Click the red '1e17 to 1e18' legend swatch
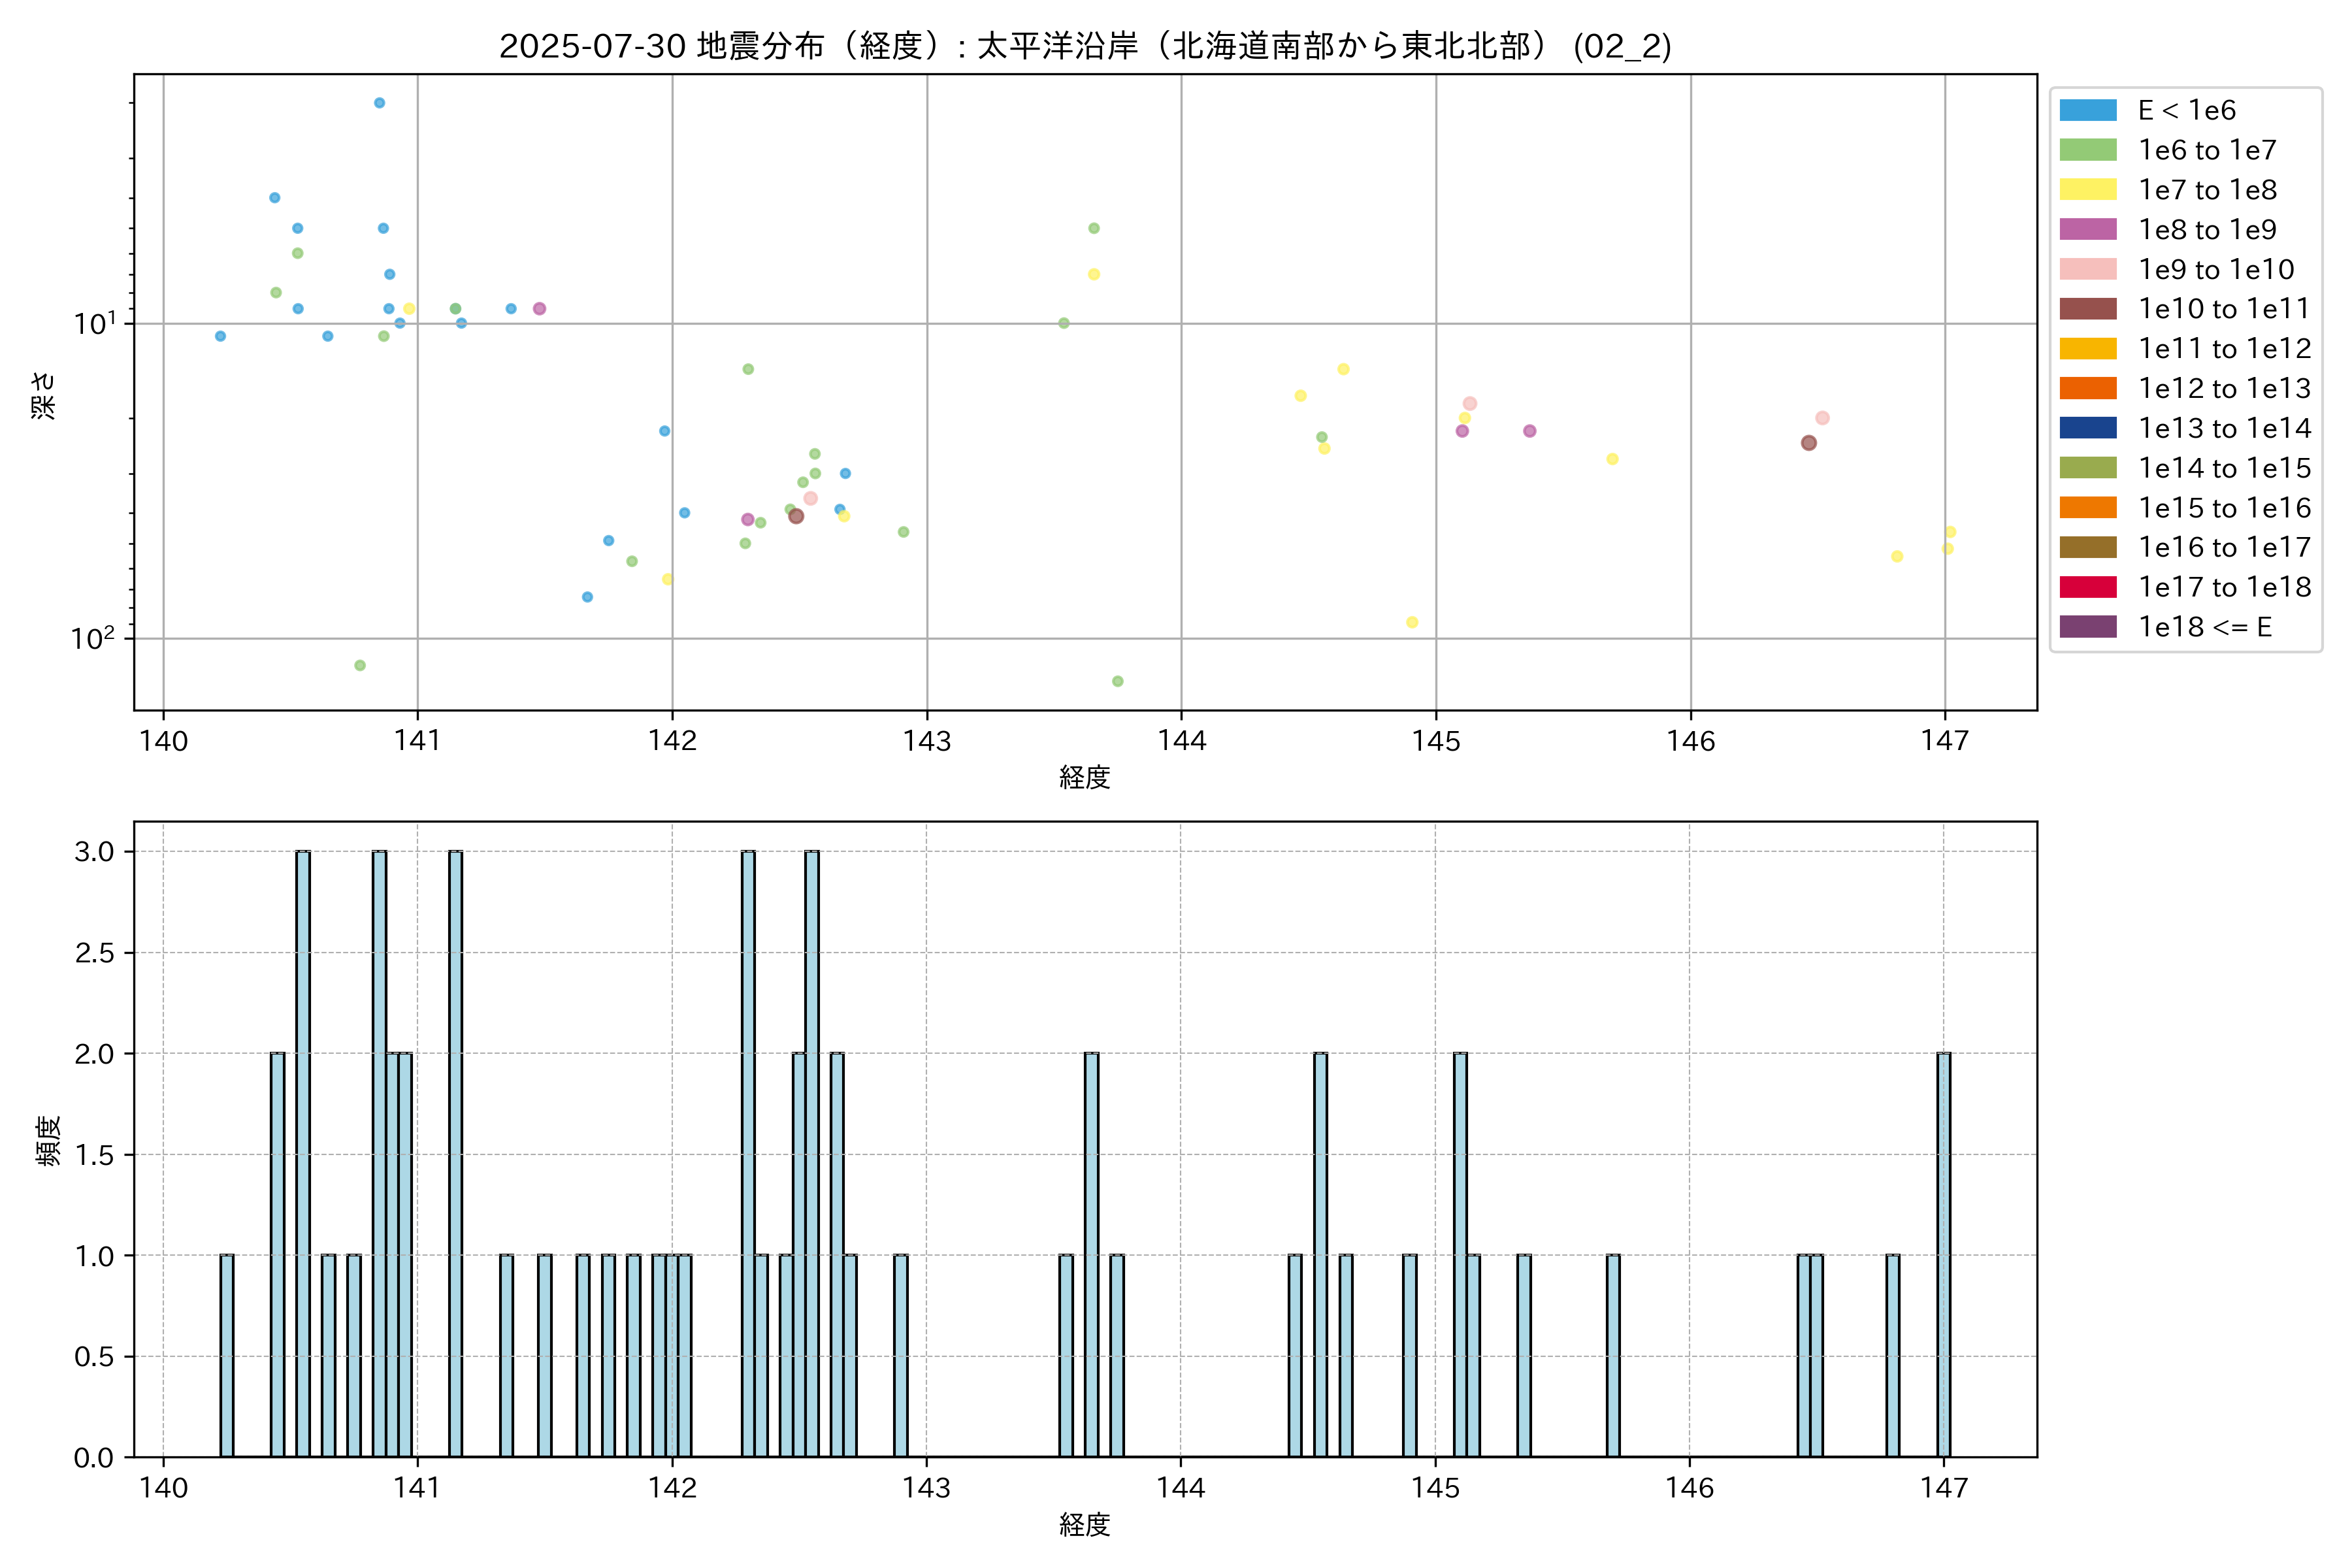Image resolution: width=2352 pixels, height=1568 pixels. 2087,587
